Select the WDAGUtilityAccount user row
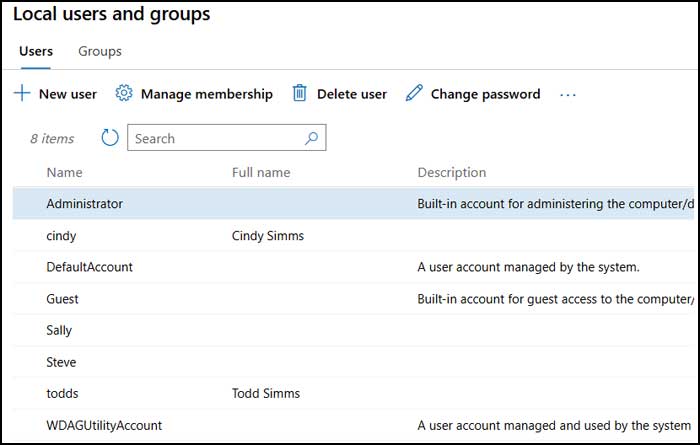Viewport: 700px width, 445px height. tap(354, 425)
